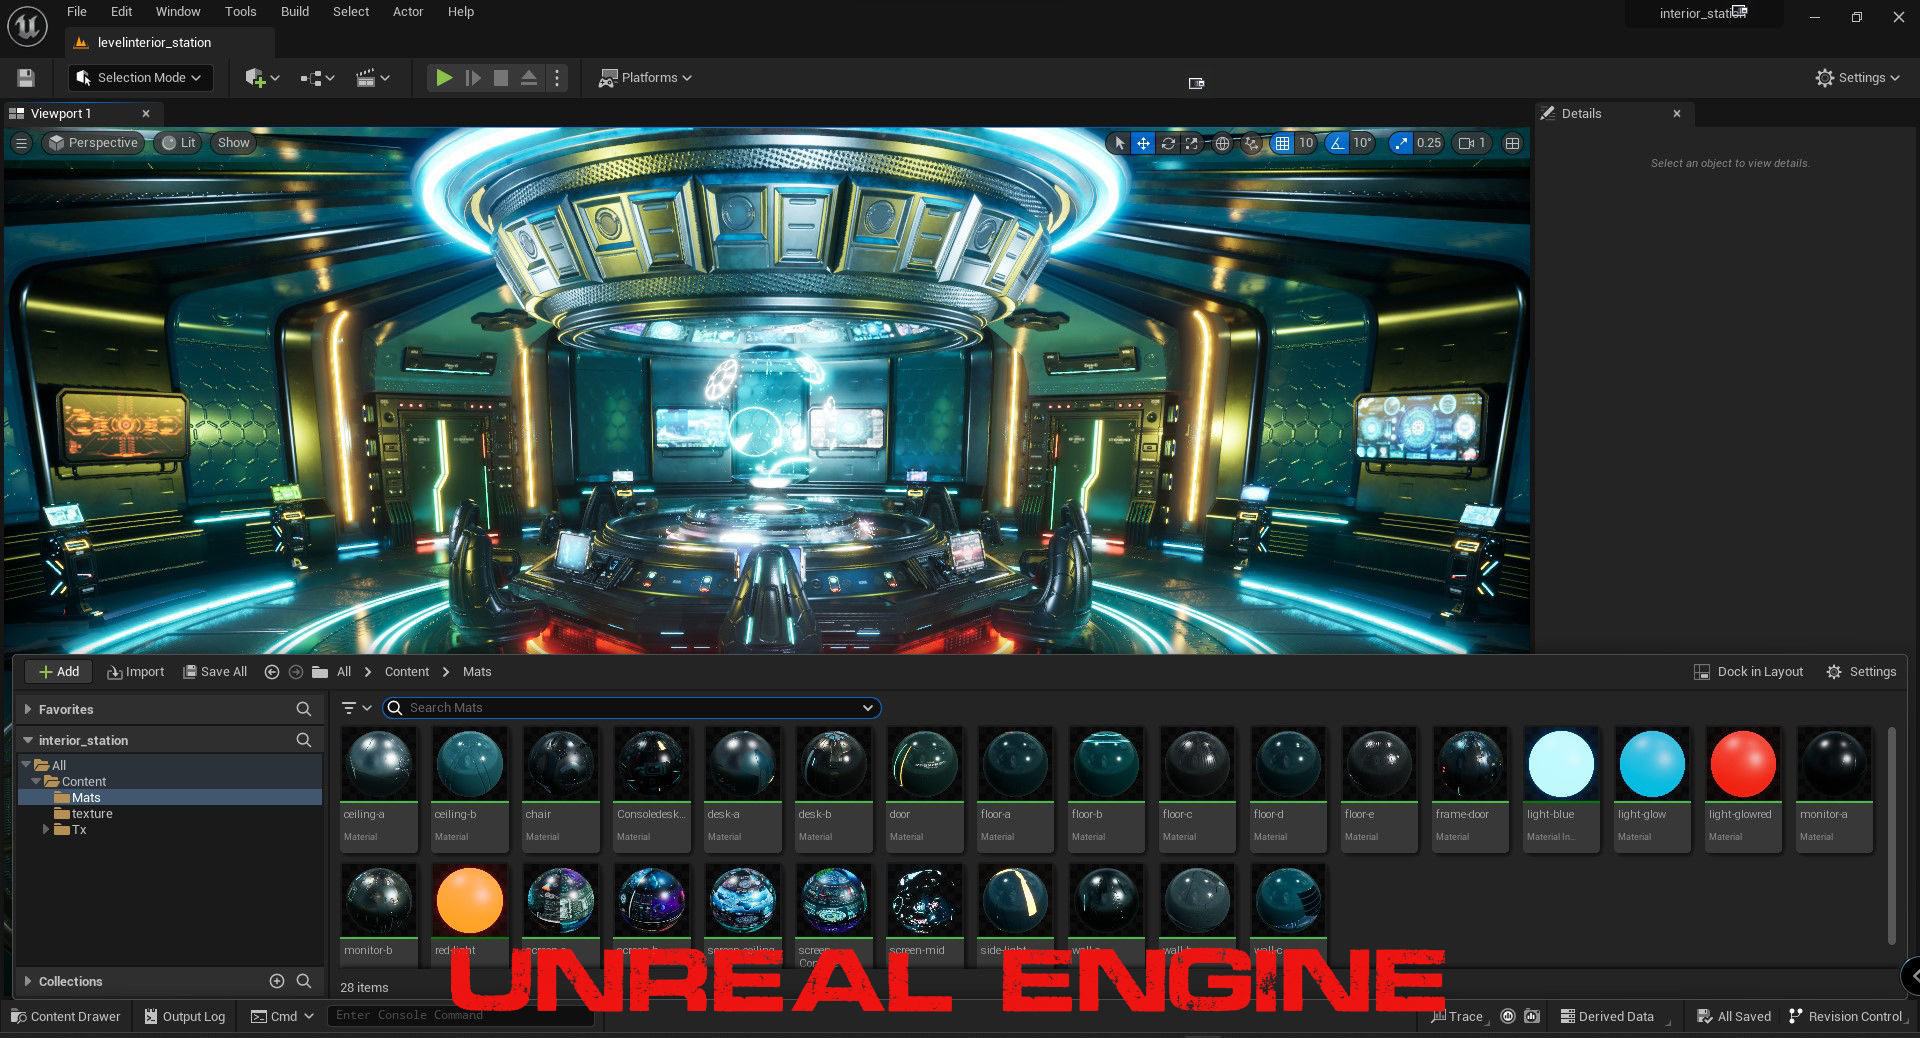Viewport: 1920px width, 1038px height.
Task: Click the save current level icon
Action: pos(26,78)
